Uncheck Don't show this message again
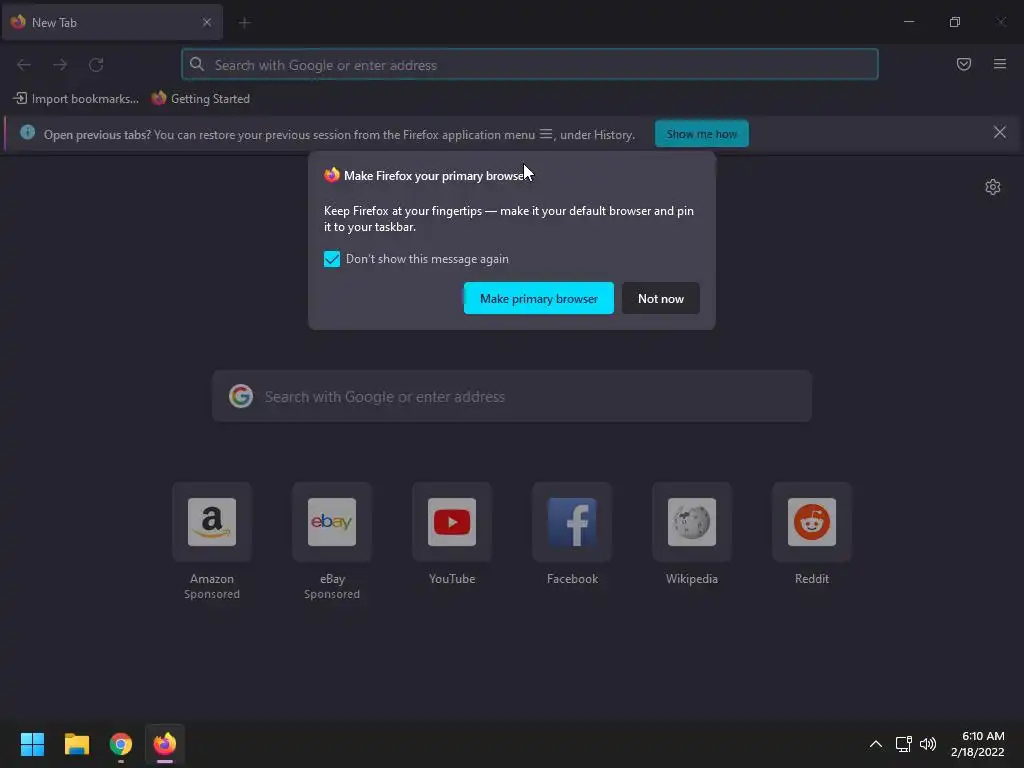 (332, 259)
